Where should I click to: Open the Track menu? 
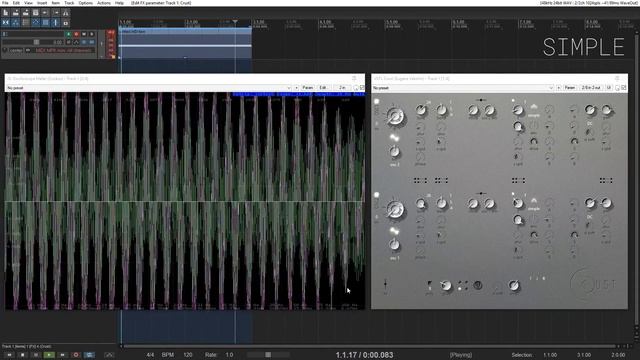click(x=69, y=3)
